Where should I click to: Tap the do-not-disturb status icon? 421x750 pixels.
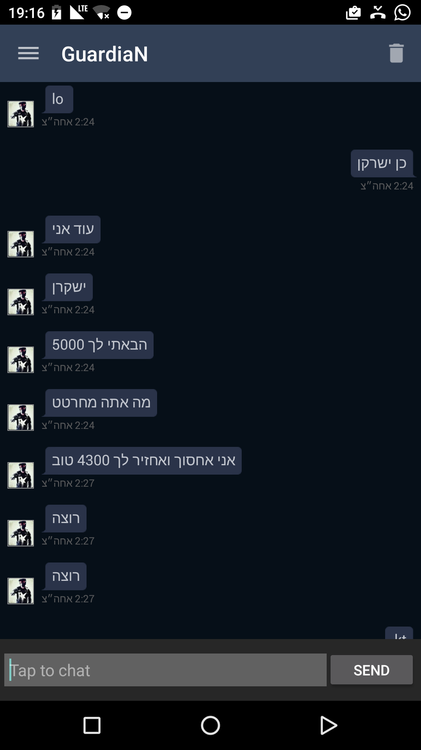coord(124,12)
